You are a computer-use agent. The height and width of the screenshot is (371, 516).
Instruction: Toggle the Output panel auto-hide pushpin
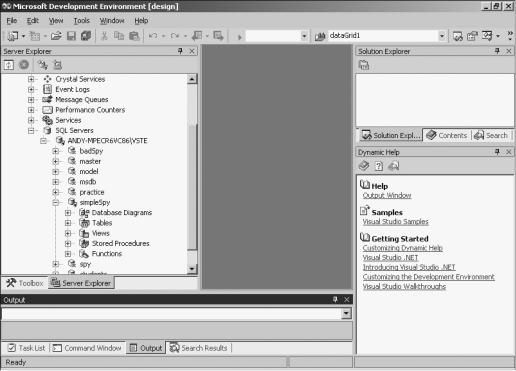pyautogui.click(x=335, y=299)
